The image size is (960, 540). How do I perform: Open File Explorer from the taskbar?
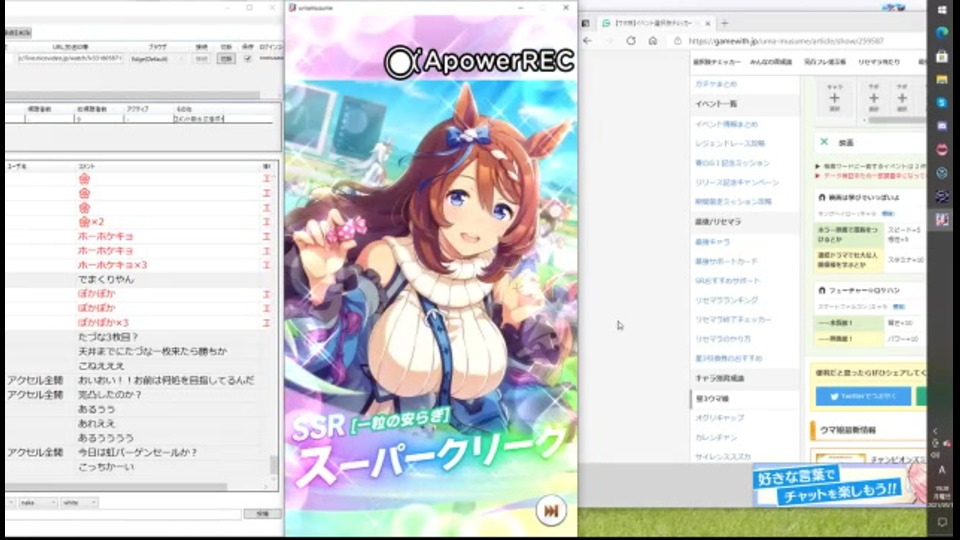942,80
